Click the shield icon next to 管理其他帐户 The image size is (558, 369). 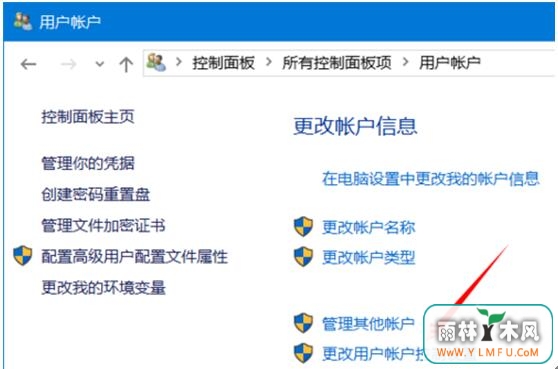point(303,323)
